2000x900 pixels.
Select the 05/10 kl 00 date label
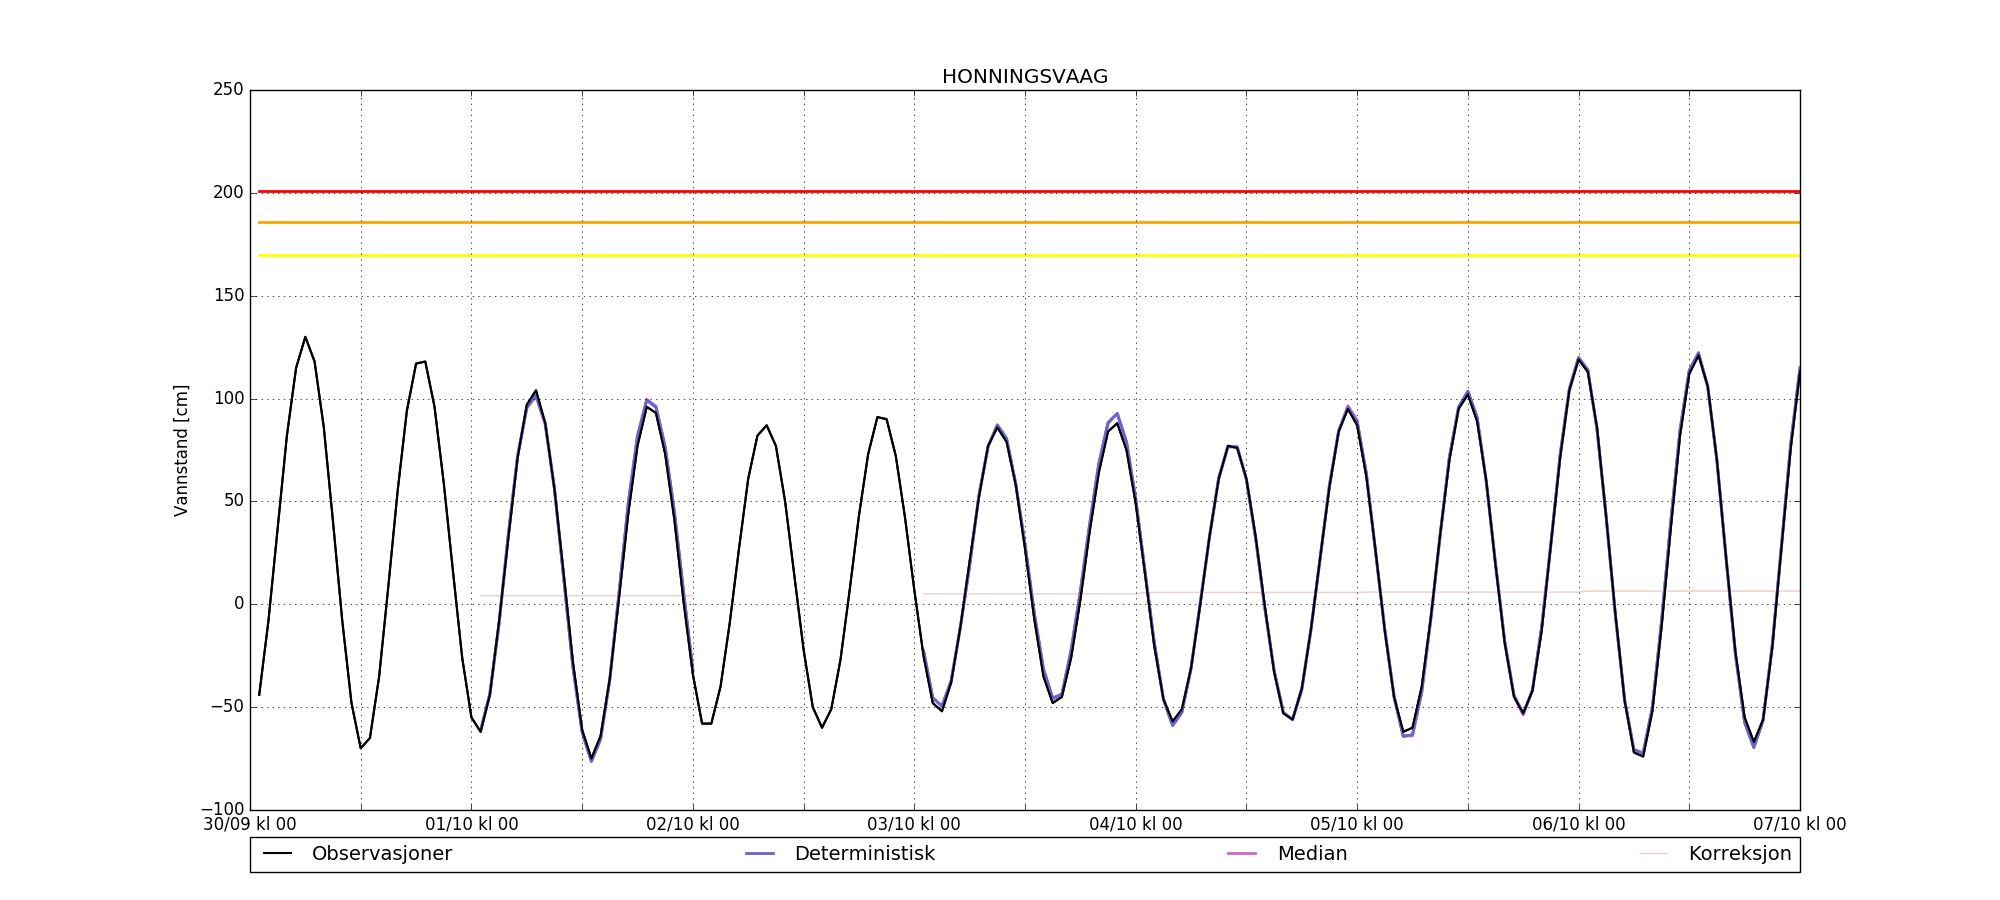(1357, 825)
